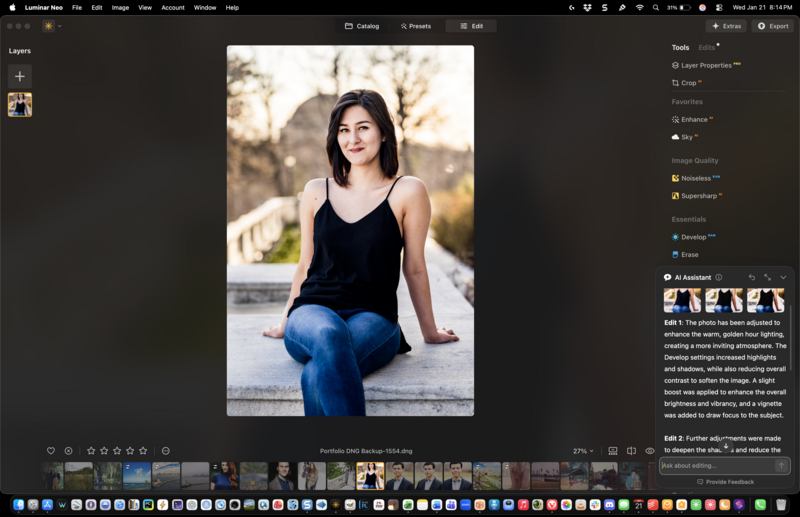
Task: Open the Enhance AI tool
Action: click(692, 119)
